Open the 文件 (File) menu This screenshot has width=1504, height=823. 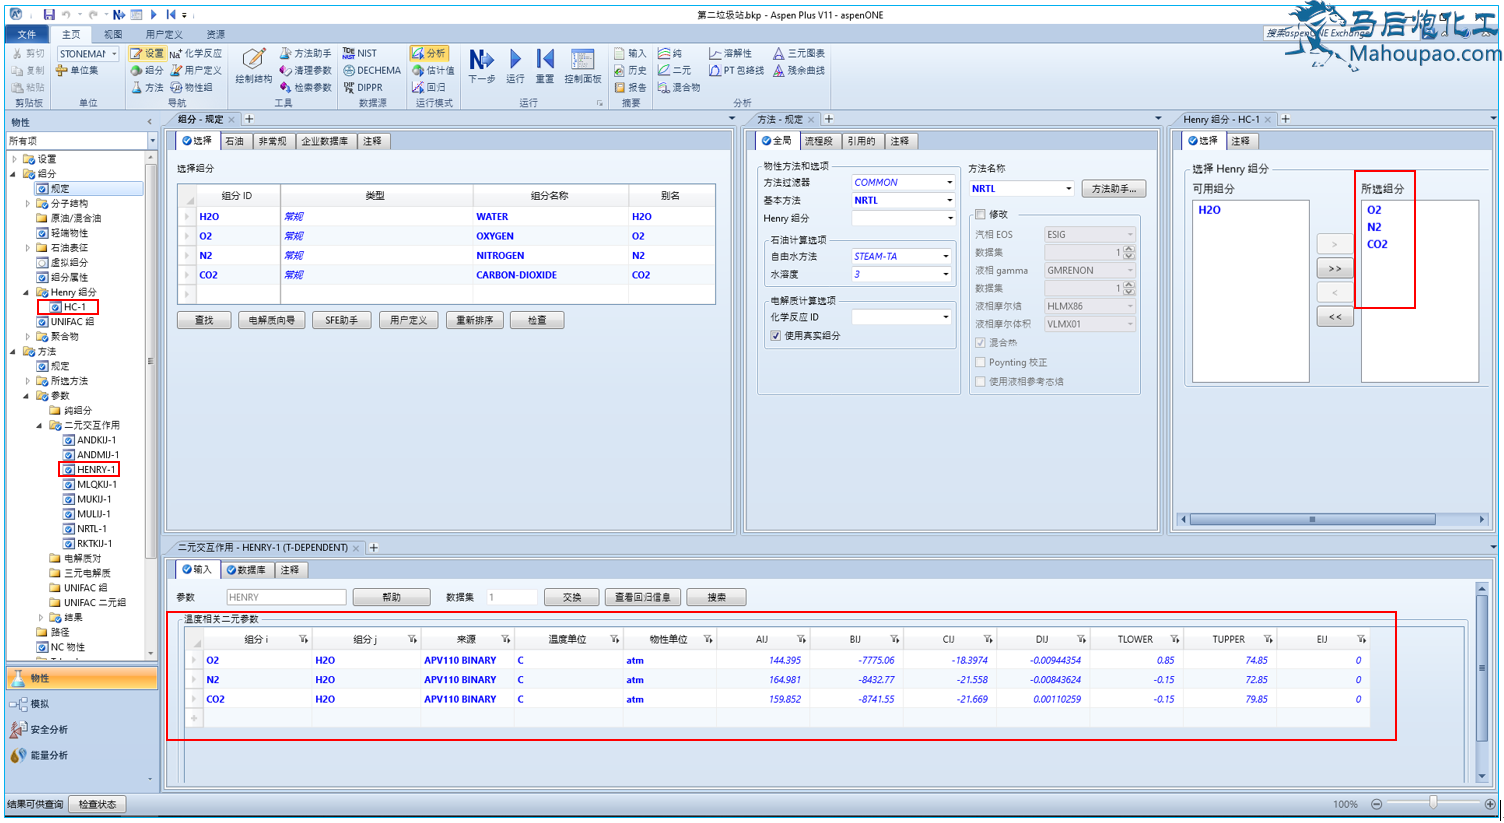coord(27,34)
